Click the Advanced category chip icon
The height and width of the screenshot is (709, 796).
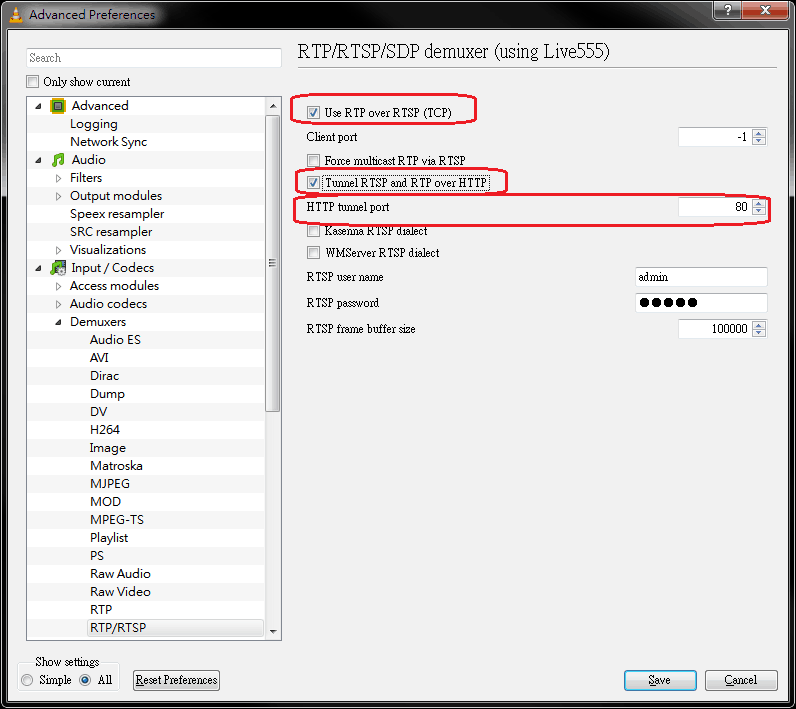[x=58, y=106]
